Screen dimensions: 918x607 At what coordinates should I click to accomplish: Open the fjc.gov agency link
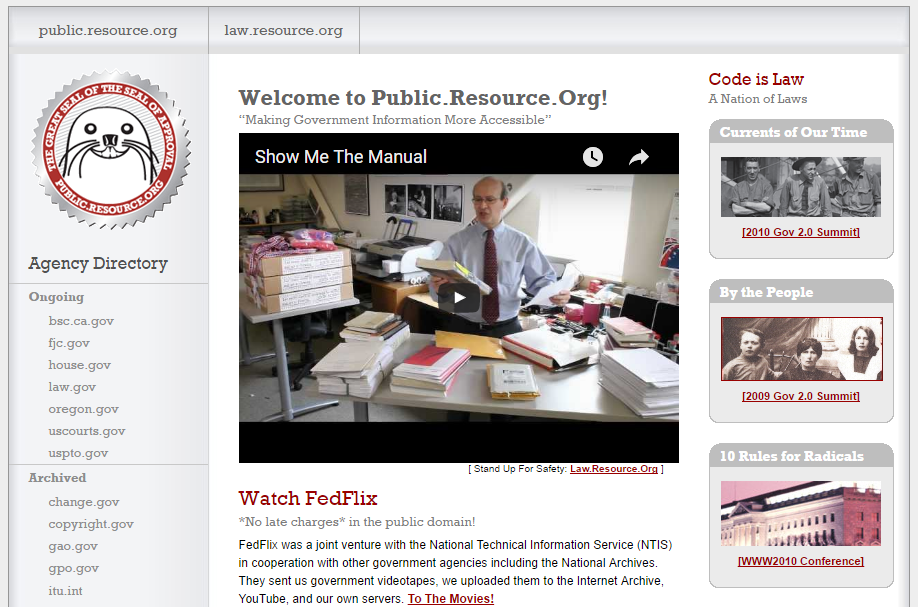coord(69,343)
